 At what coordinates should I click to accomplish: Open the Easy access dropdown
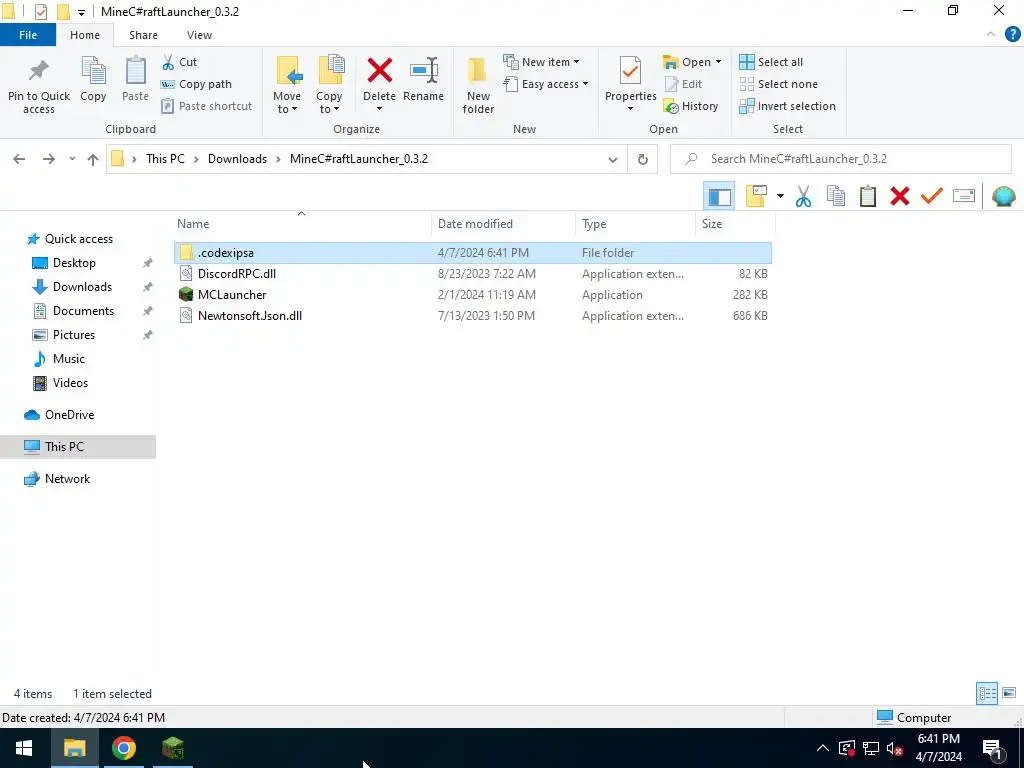coord(546,84)
